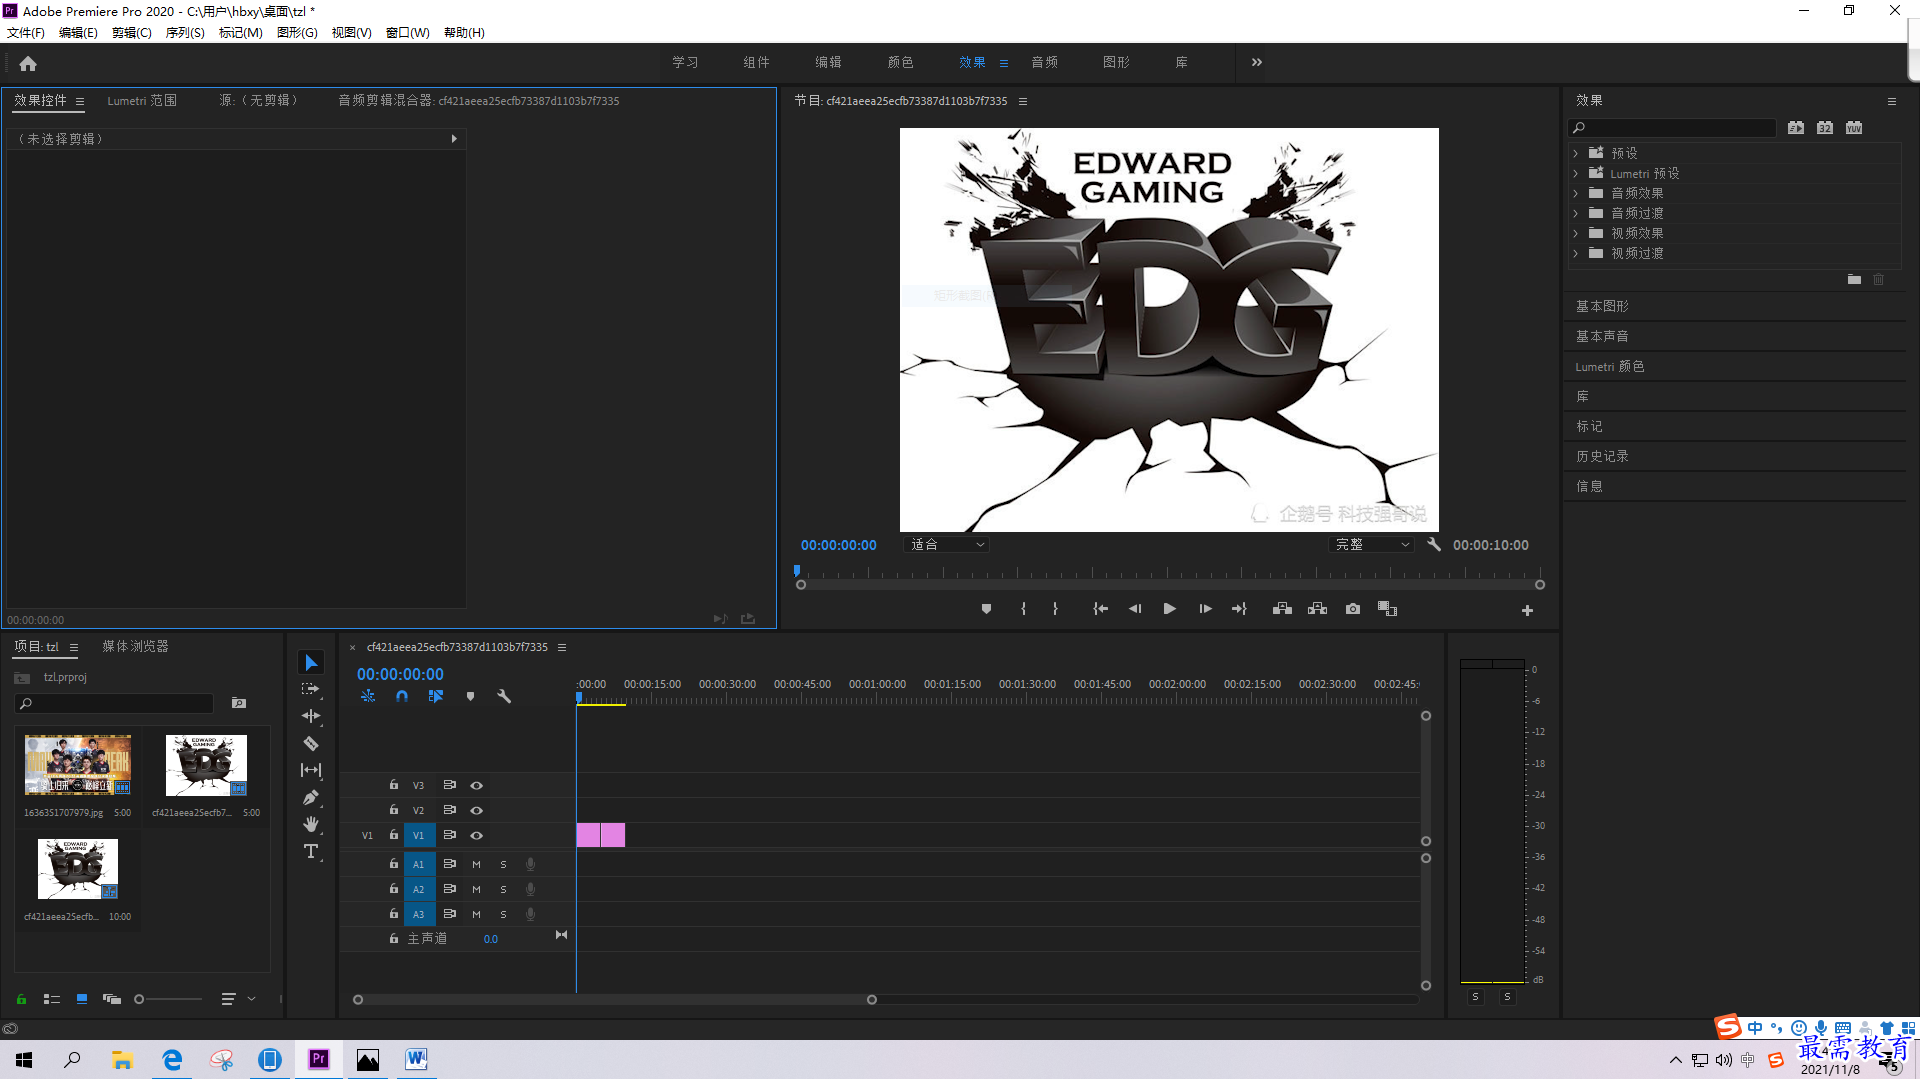Open Program Monitor settings wrench
The height and width of the screenshot is (1079, 1920).
pyautogui.click(x=1434, y=544)
